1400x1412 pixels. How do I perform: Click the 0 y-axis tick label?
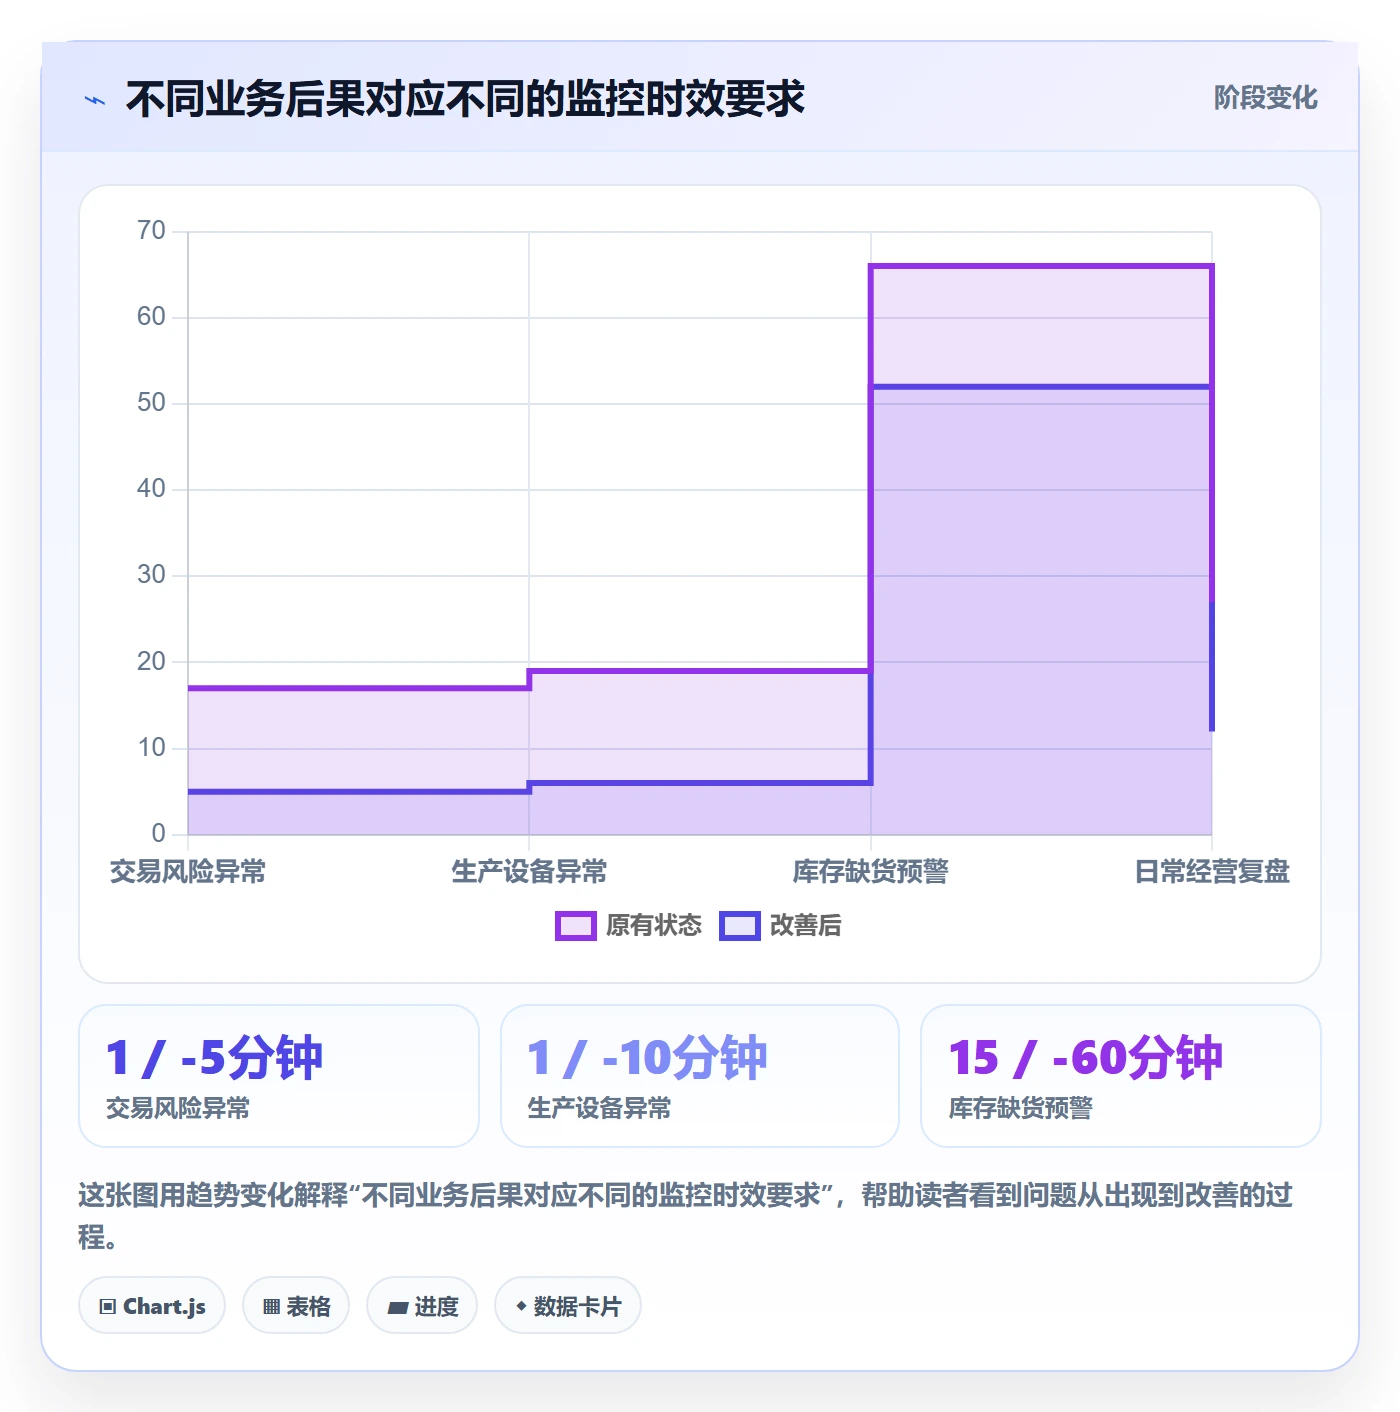158,833
